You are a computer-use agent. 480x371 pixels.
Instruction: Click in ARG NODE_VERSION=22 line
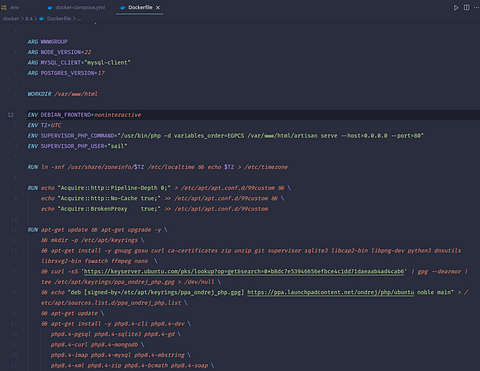[59, 52]
